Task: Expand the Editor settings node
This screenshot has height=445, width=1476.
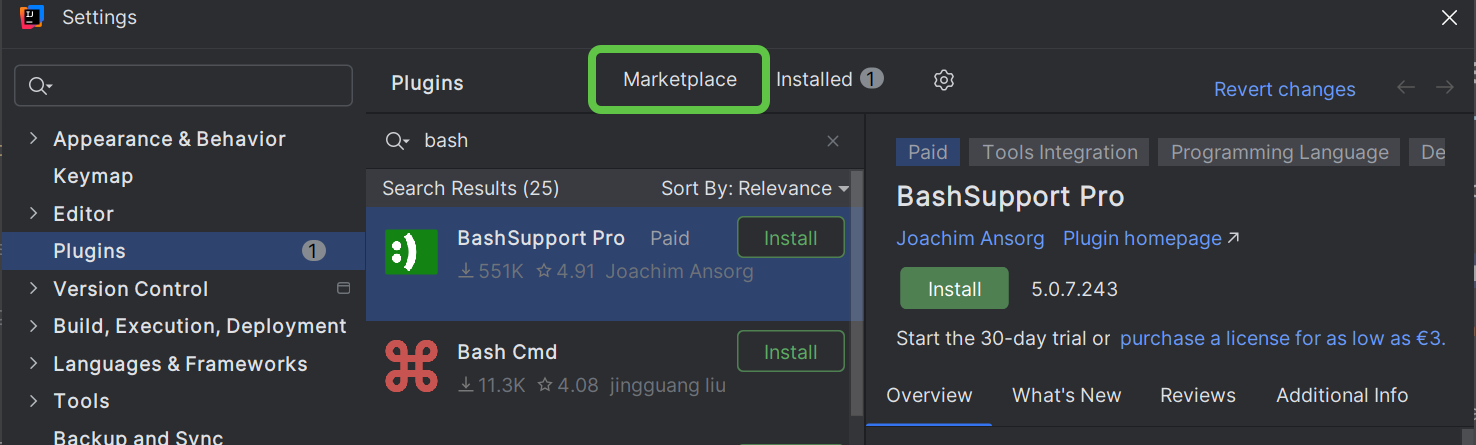Action: coord(34,214)
